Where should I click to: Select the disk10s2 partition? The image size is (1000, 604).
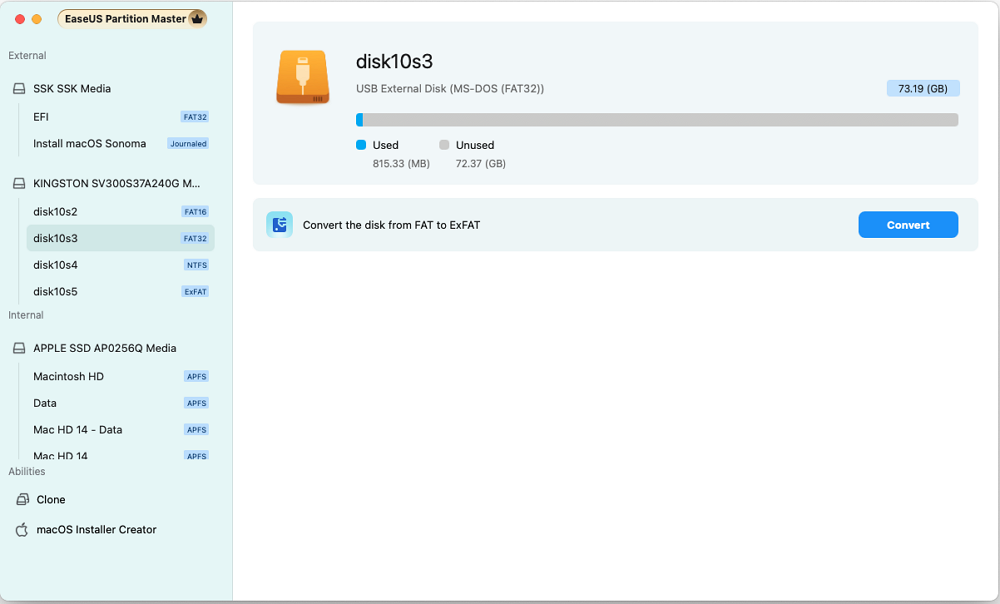click(x=121, y=212)
